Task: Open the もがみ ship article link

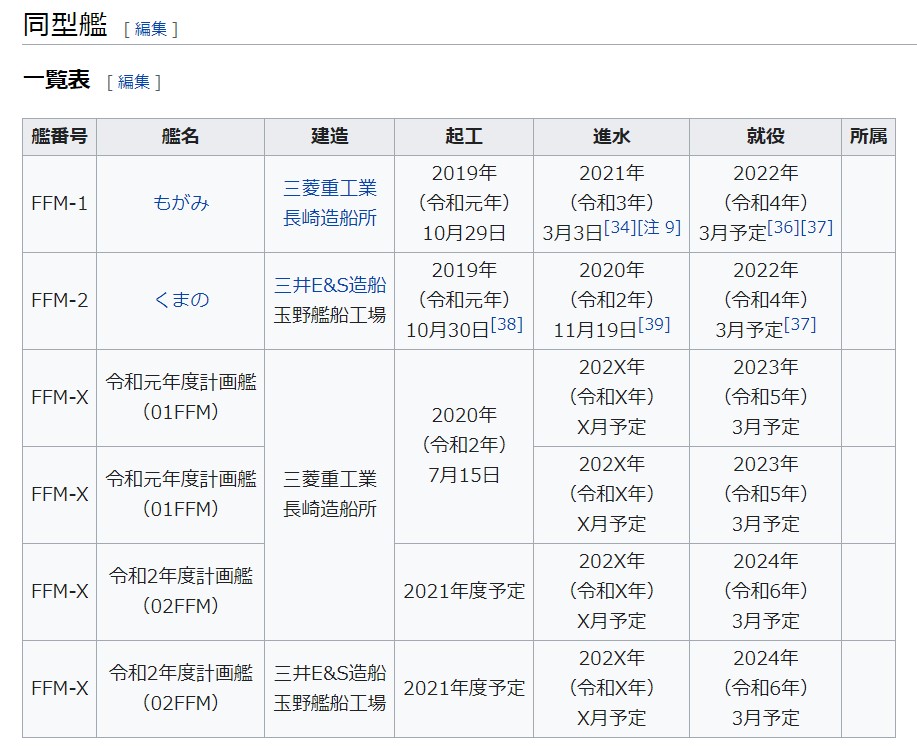Action: (x=181, y=203)
